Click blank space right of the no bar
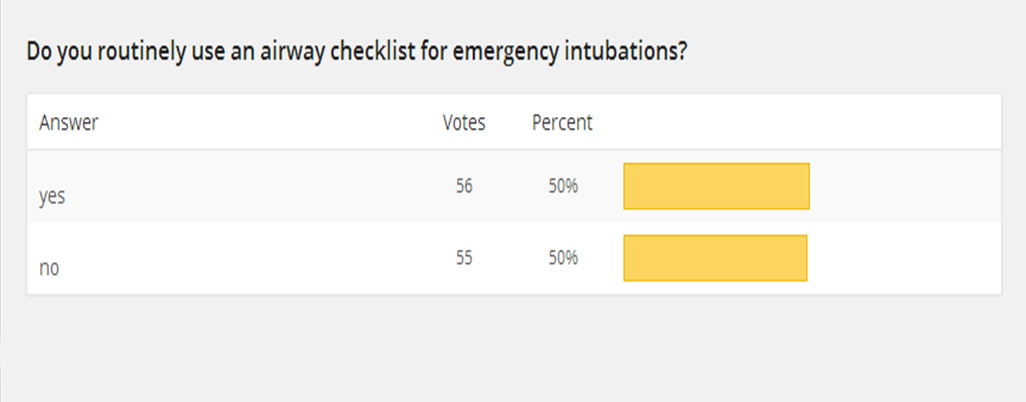The height and width of the screenshot is (402, 1026). tap(900, 258)
